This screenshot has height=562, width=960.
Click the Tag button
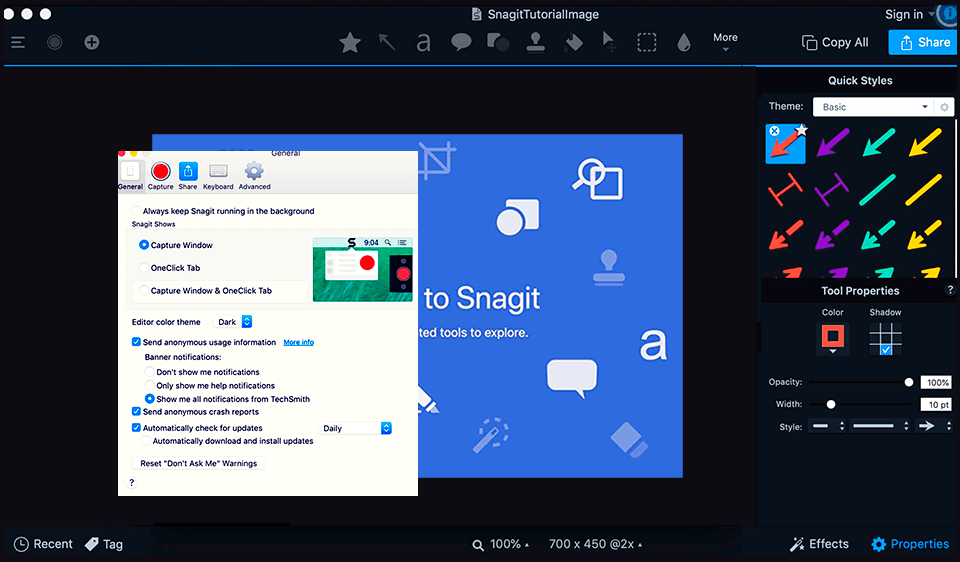104,544
